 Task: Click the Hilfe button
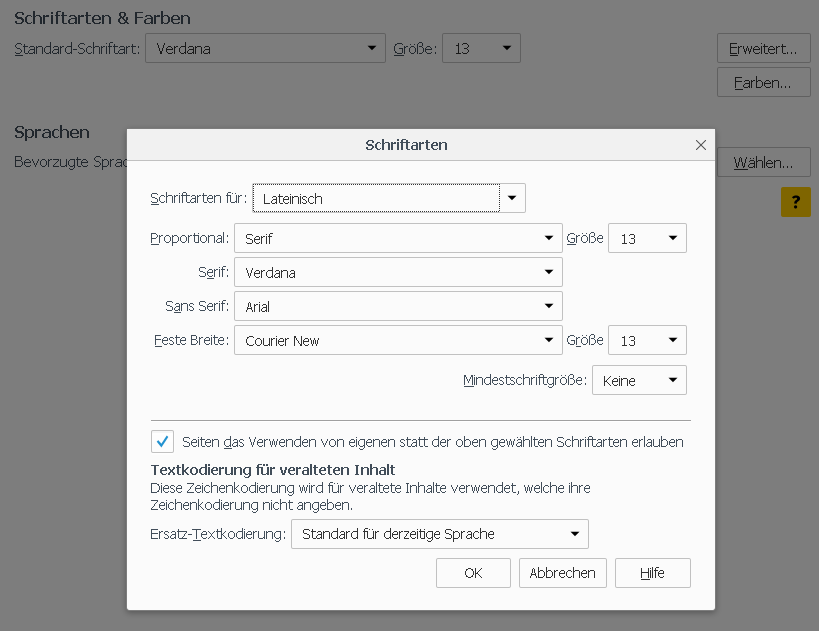(653, 573)
